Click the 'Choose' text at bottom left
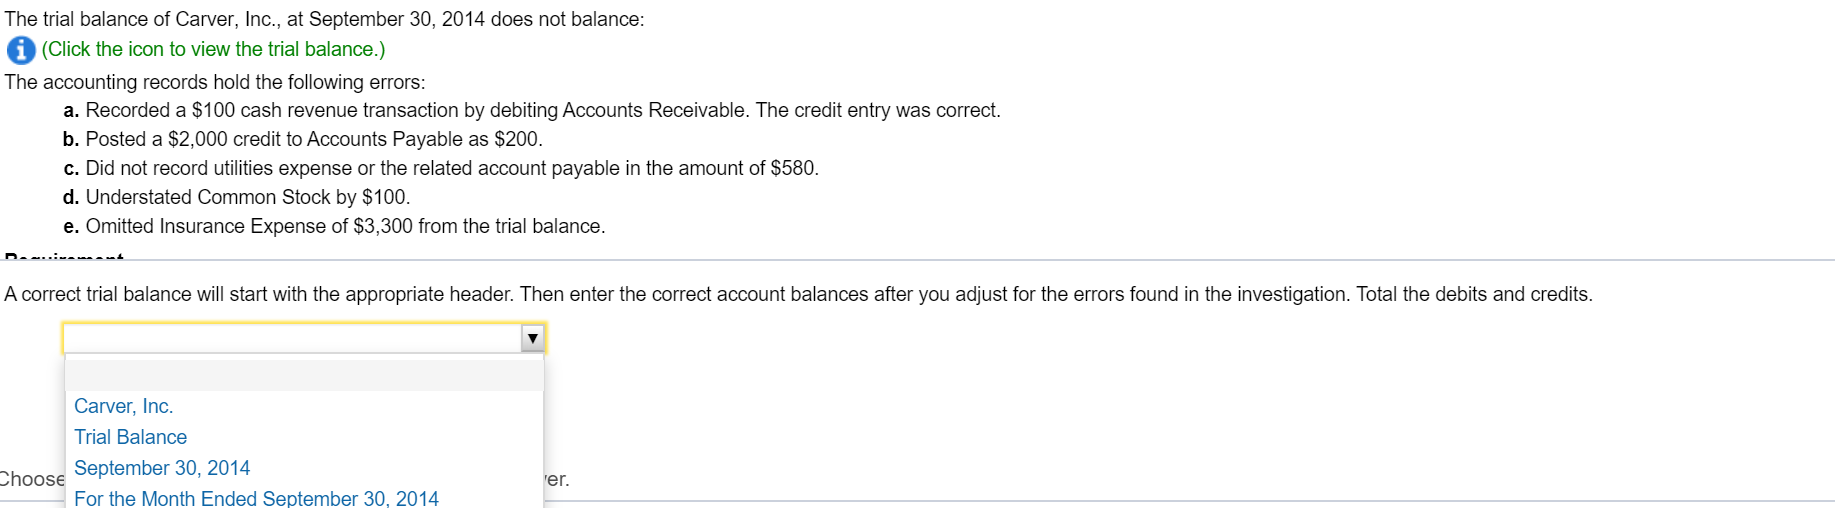Viewport: 1835px width, 508px height. pos(32,479)
